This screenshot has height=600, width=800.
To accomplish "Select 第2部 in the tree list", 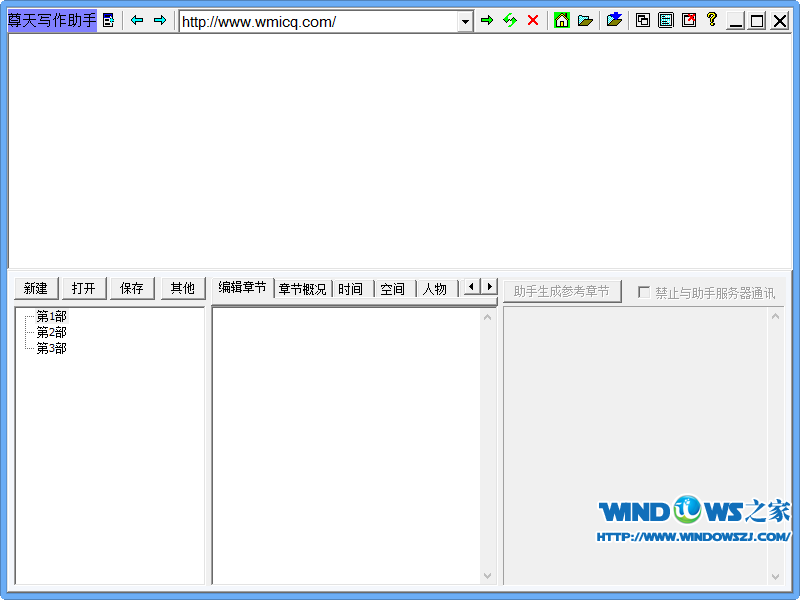I will tap(51, 332).
